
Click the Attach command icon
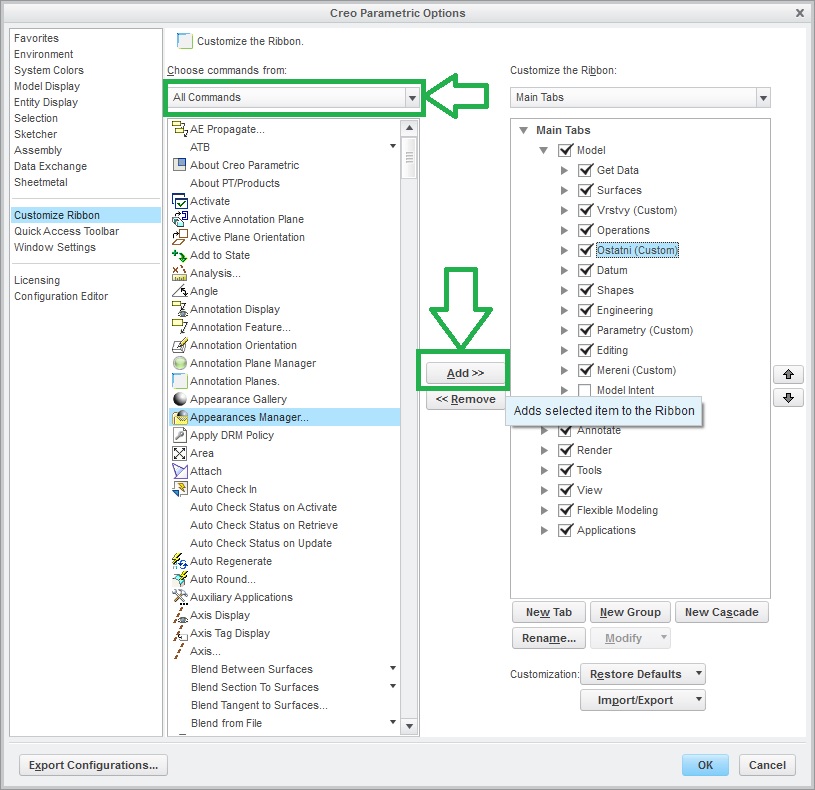179,471
